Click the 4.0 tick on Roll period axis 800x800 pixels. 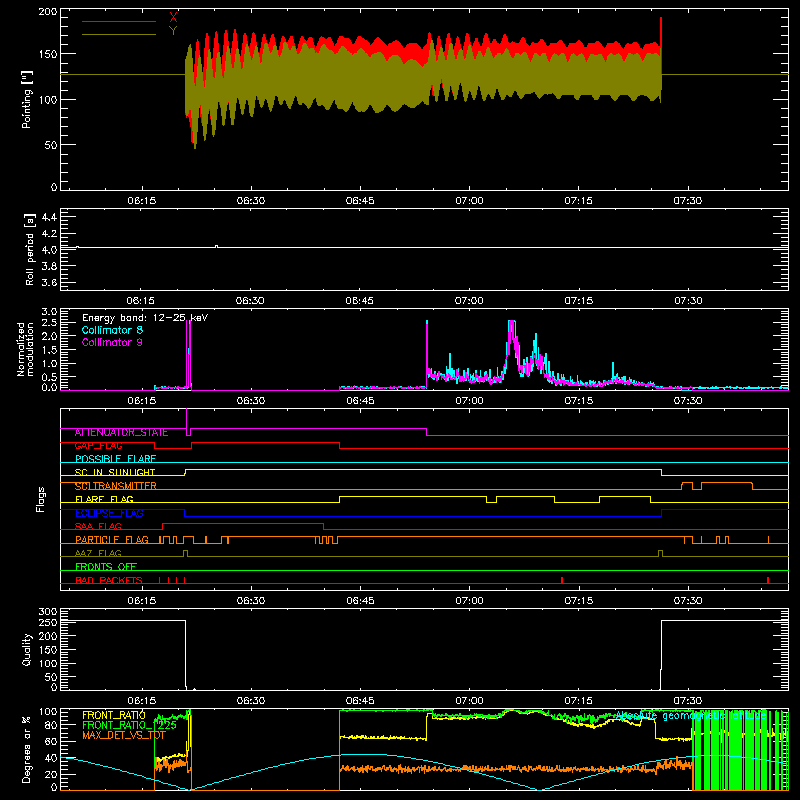(49, 250)
